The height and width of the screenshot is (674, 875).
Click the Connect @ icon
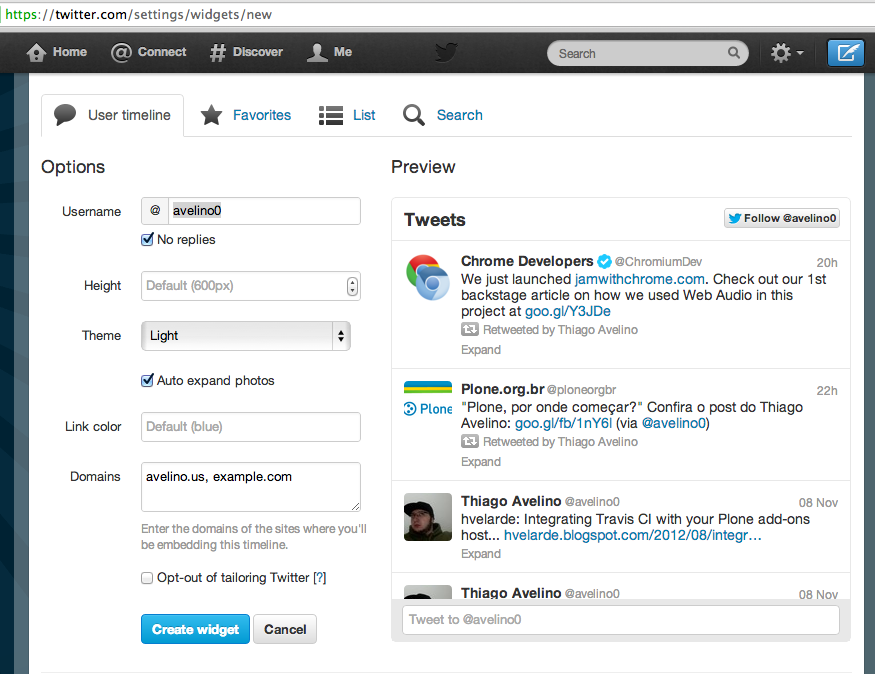[x=121, y=52]
